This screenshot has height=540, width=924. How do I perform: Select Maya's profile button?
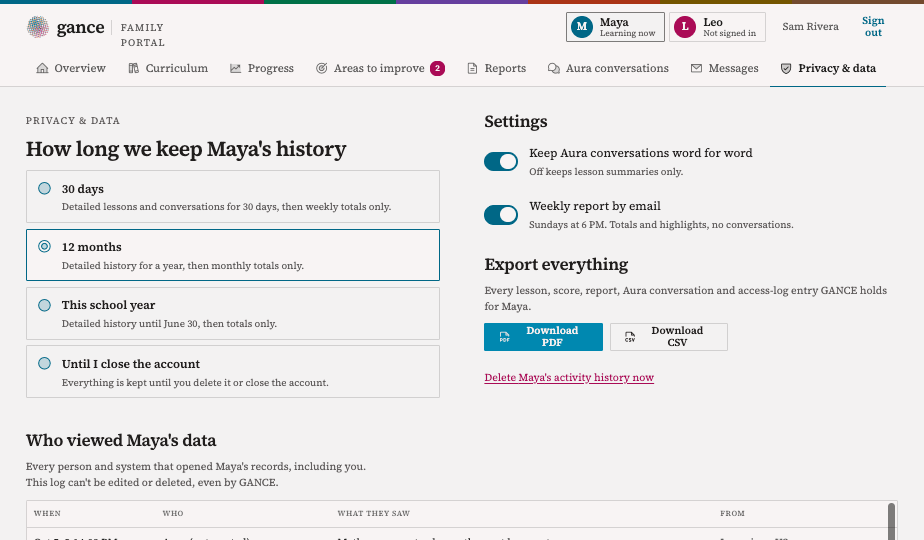615,27
